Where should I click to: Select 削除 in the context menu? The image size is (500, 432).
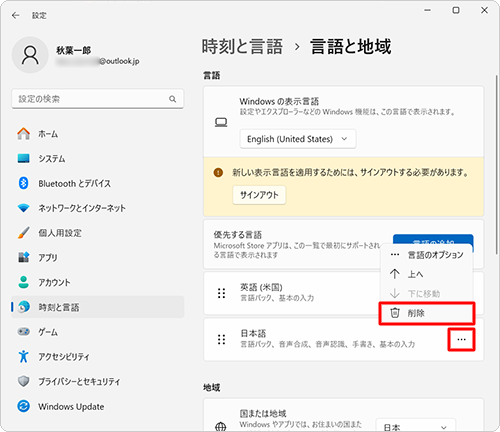tap(427, 313)
